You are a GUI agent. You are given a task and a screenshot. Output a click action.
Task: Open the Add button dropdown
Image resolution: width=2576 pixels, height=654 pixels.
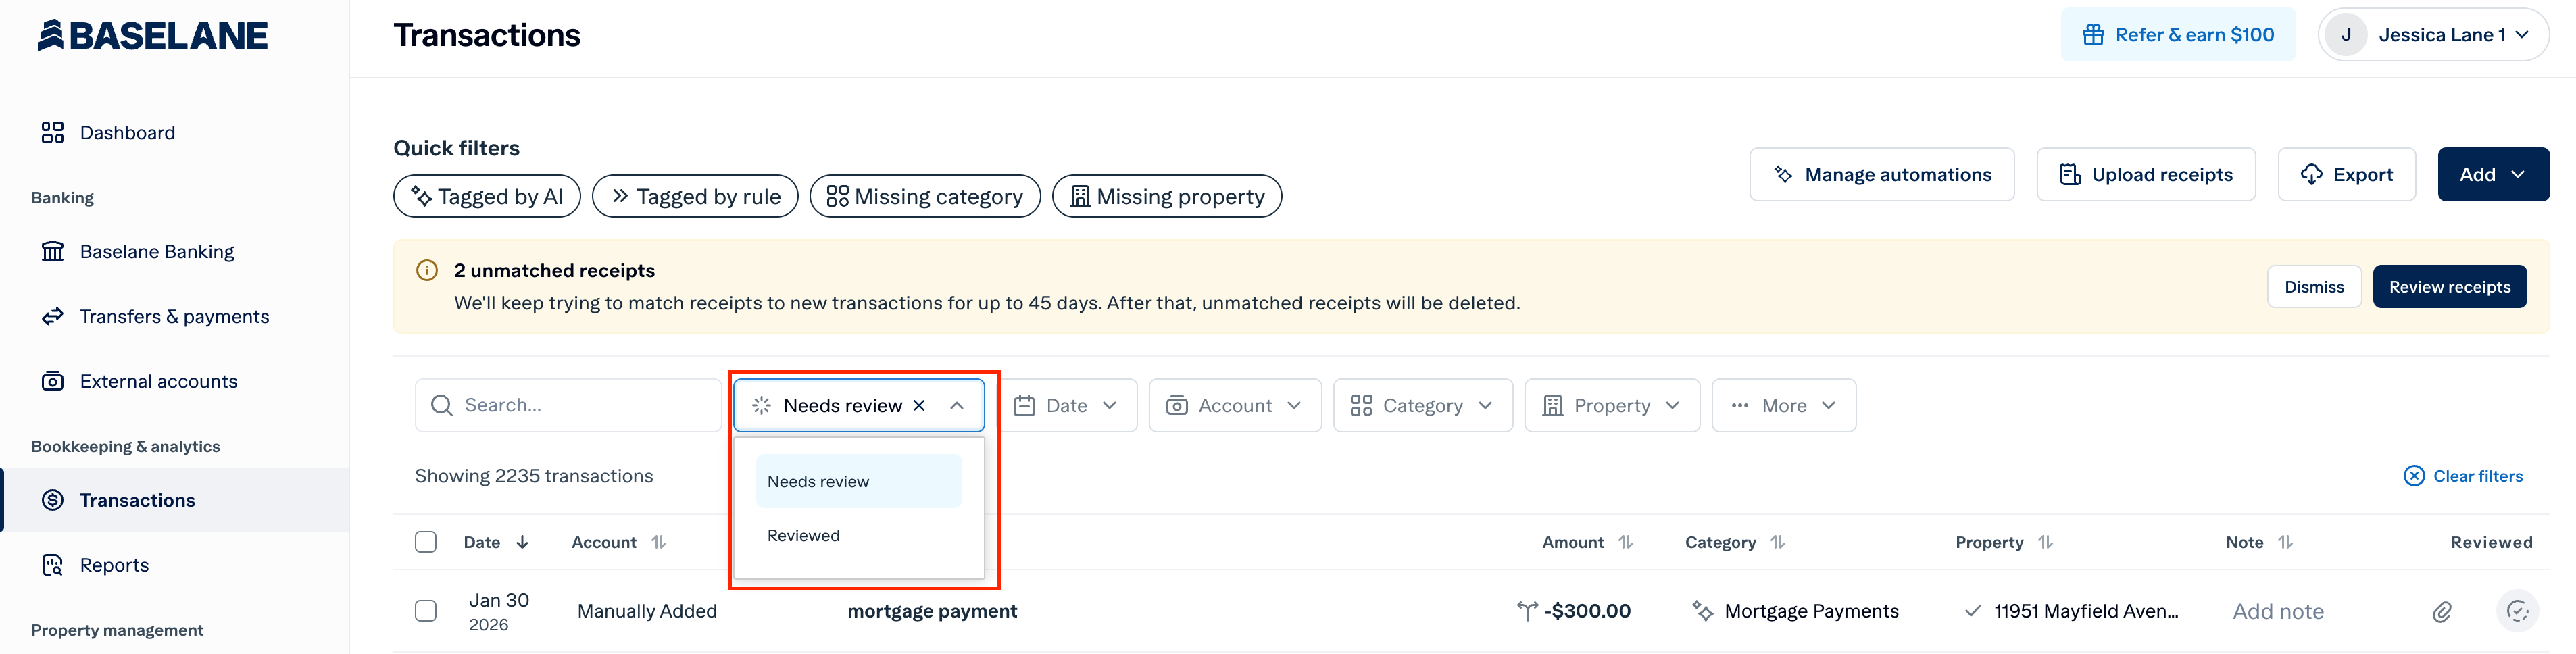[x=2493, y=174]
